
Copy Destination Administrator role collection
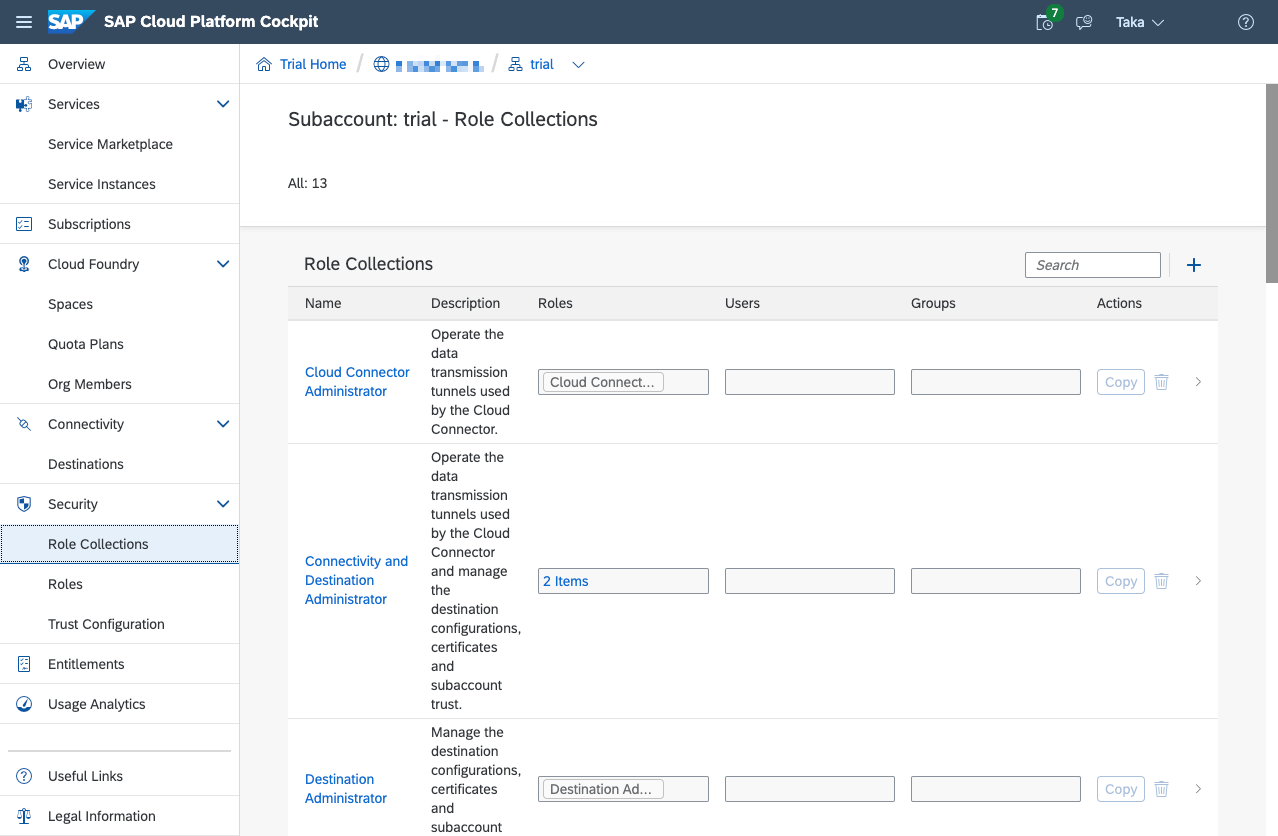point(1120,789)
